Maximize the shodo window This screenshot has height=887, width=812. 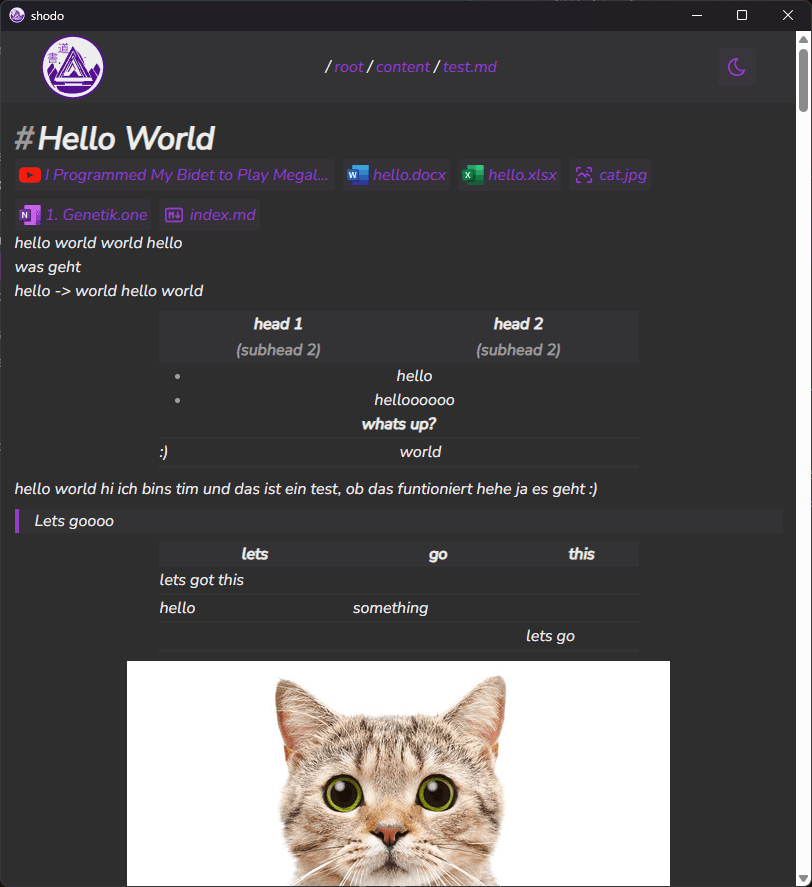[742, 15]
